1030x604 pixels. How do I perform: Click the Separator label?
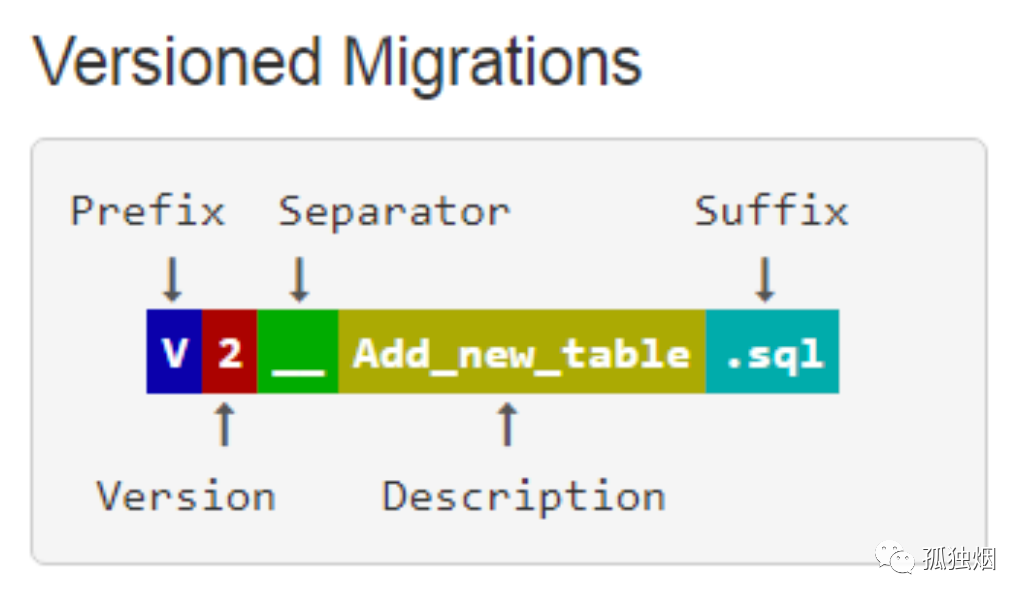point(394,212)
